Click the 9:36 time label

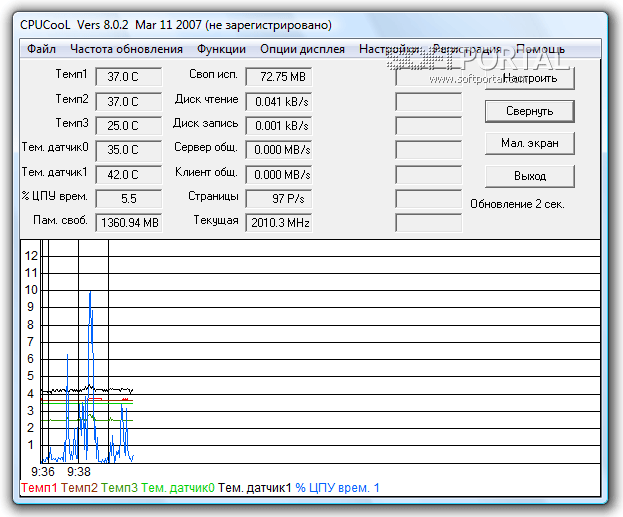[x=43, y=472]
